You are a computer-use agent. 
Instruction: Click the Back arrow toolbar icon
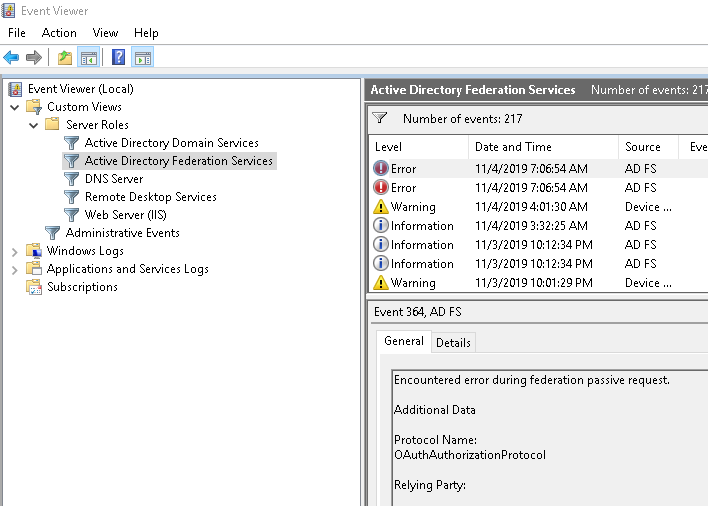(11, 58)
